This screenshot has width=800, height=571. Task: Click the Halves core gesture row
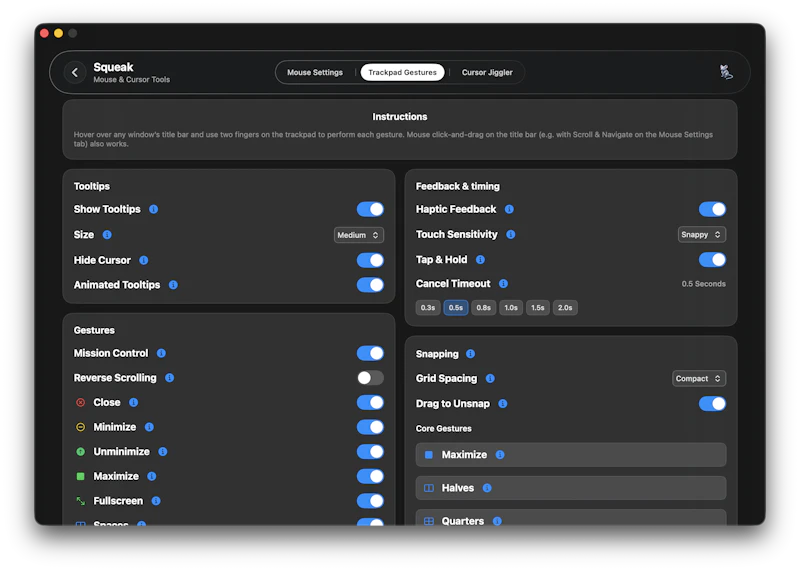click(571, 488)
